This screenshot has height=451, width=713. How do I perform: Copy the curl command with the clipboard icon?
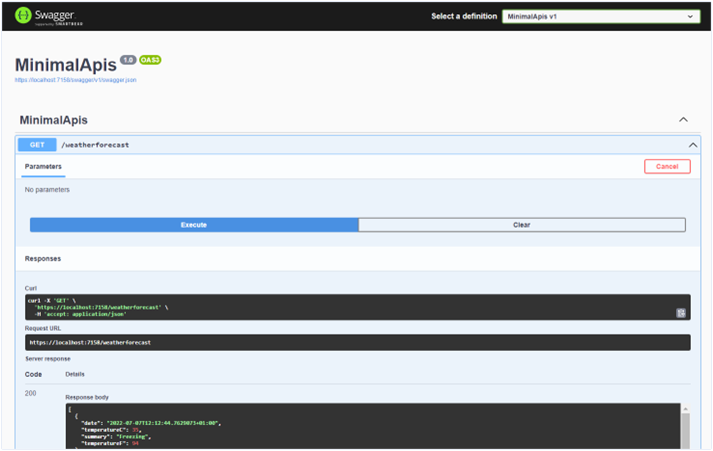(680, 313)
